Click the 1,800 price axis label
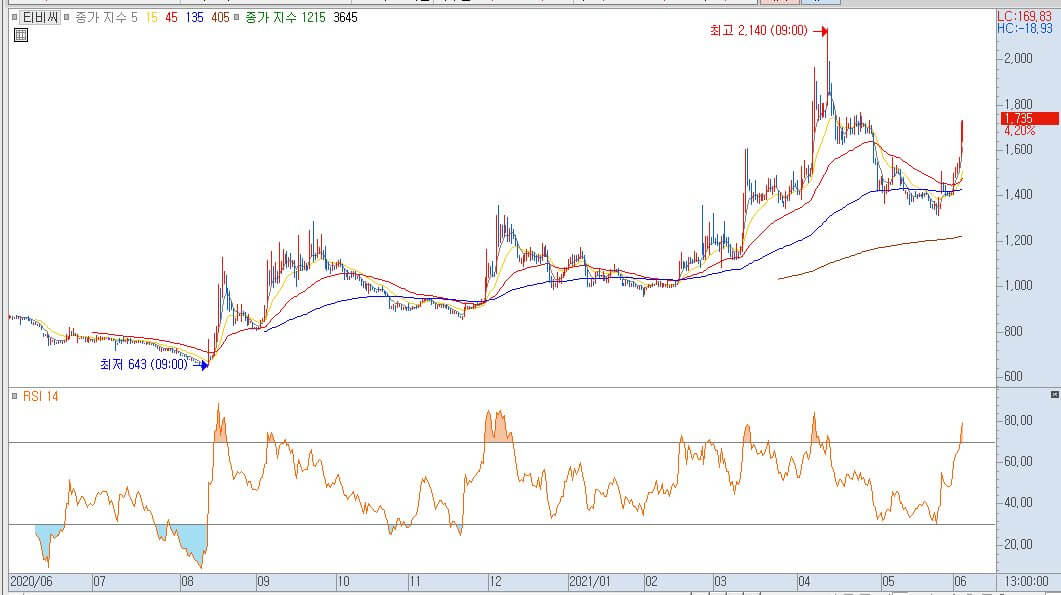Screen dimensions: 1061x595 1018,104
